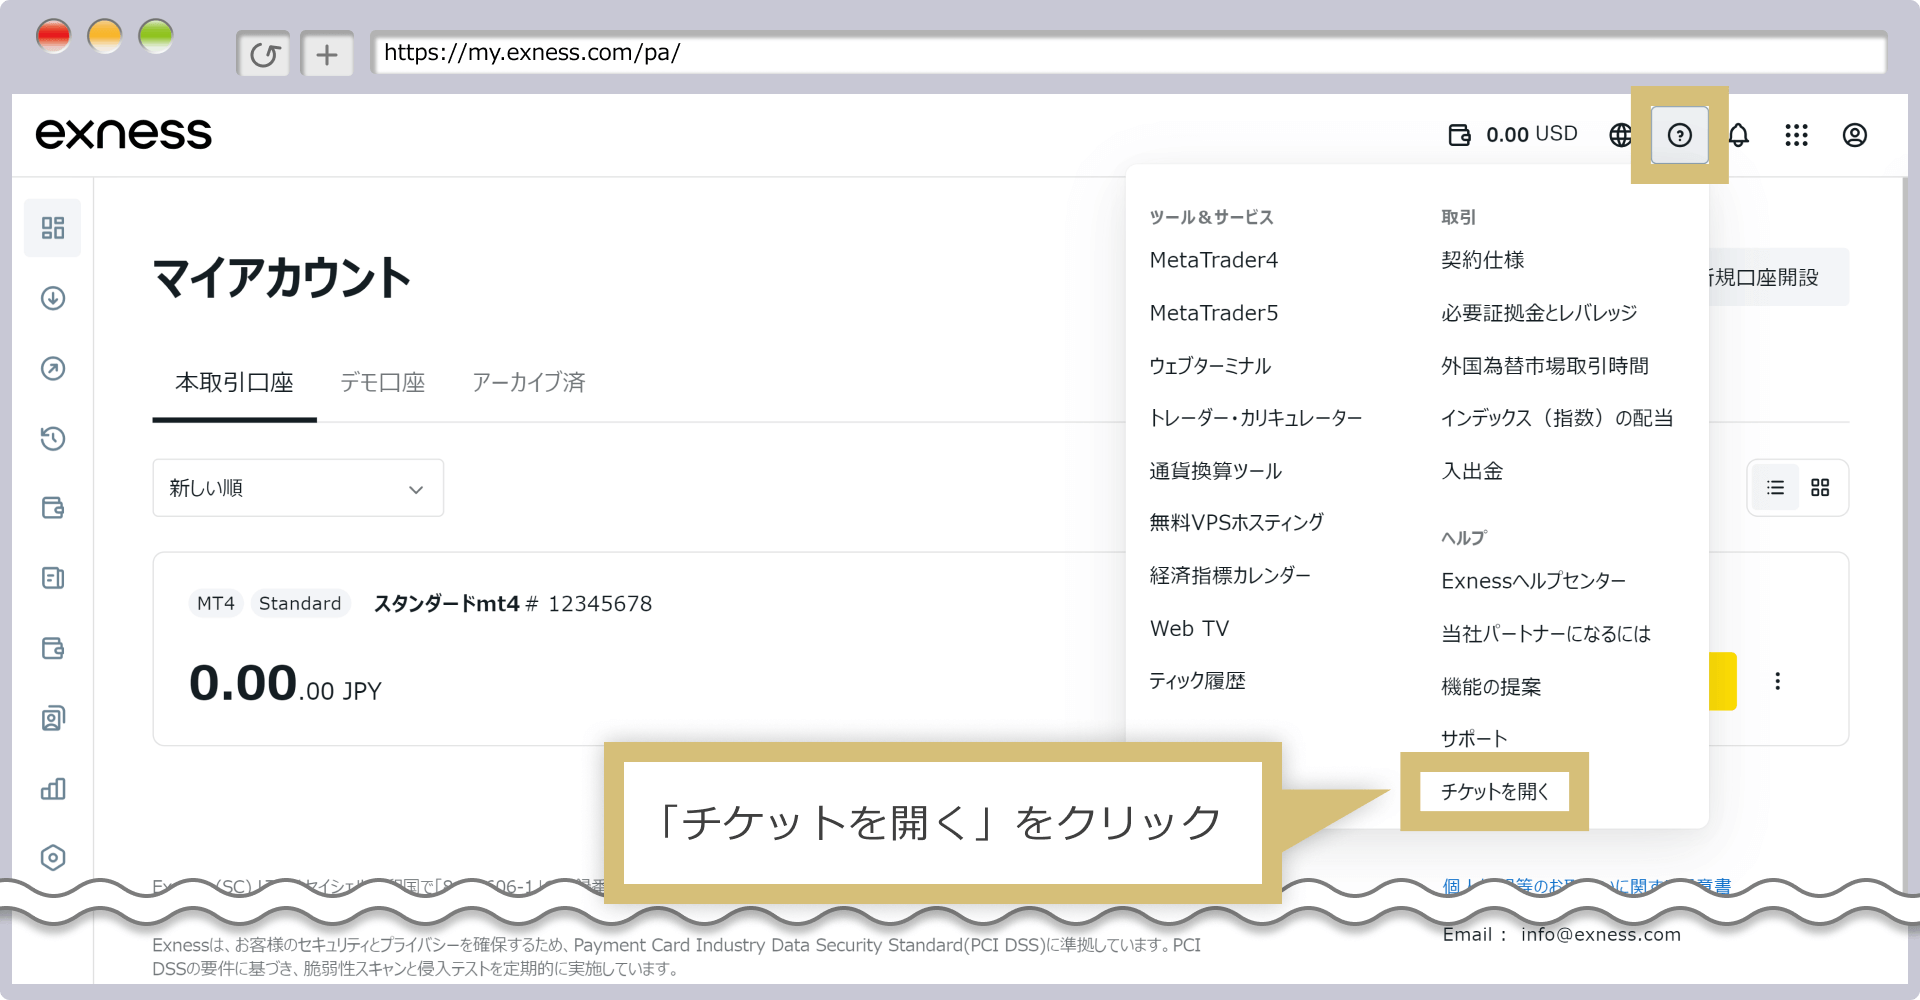Open the lower wallet sidebar icon
Image resolution: width=1920 pixels, height=1000 pixels.
(53, 648)
